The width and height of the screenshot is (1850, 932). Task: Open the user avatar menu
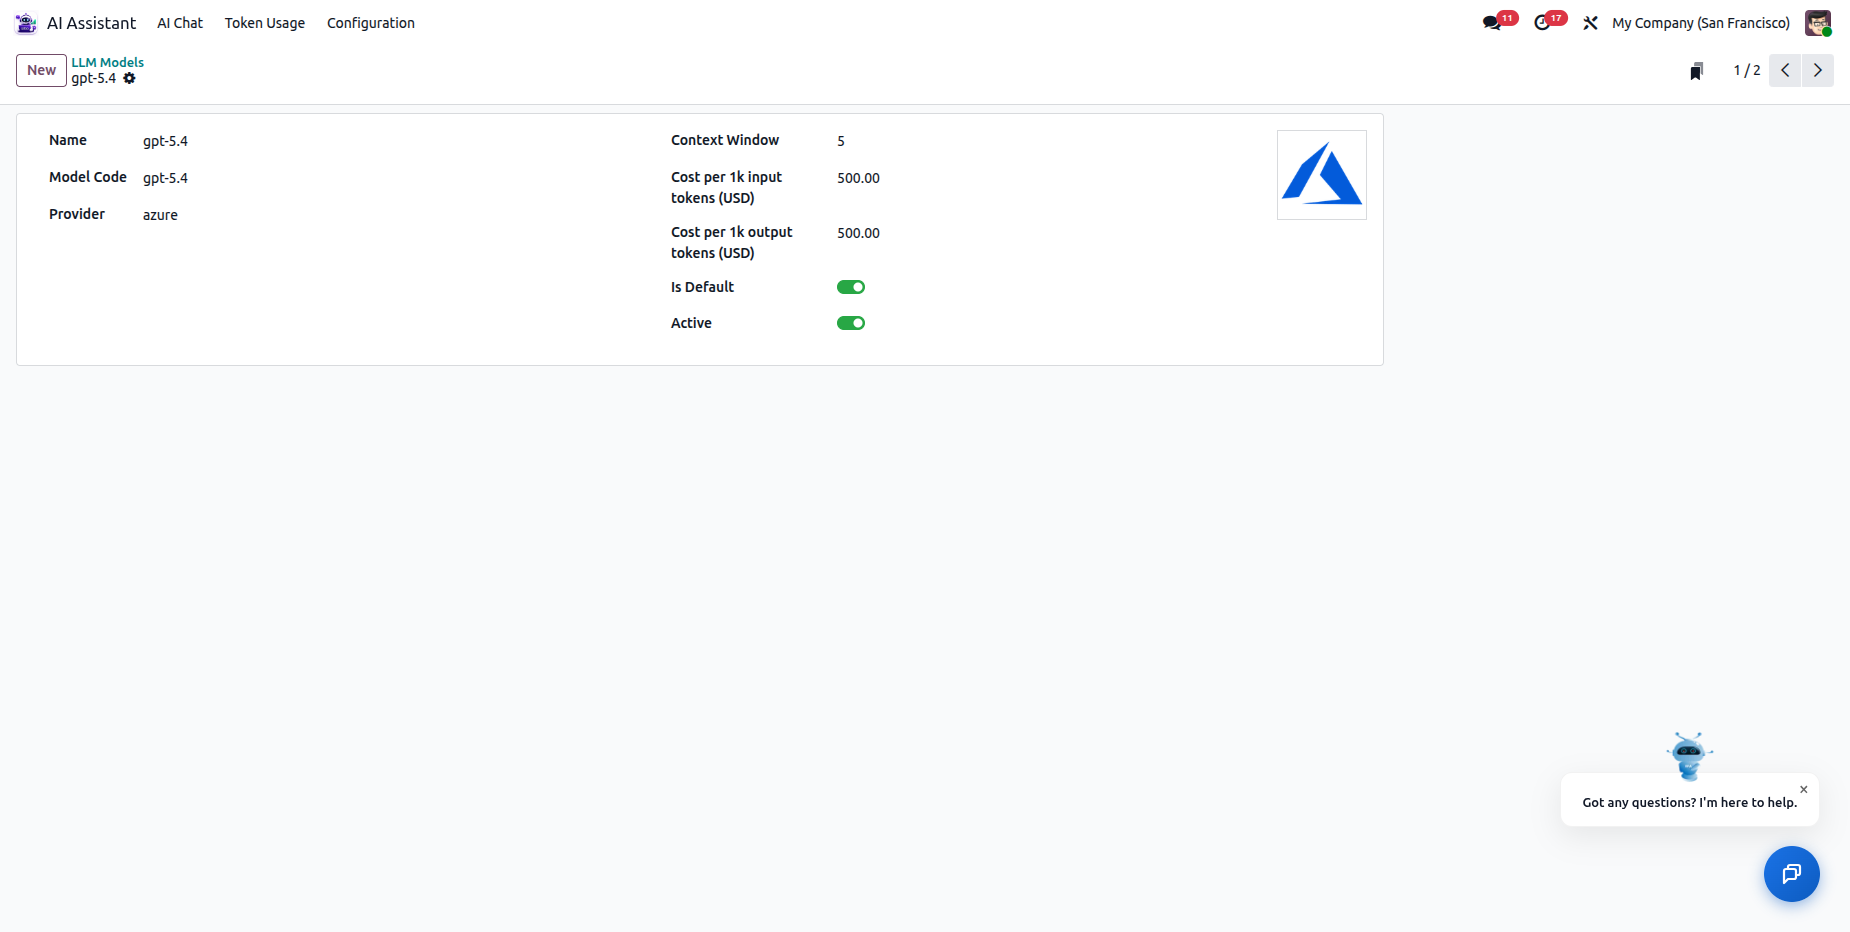tap(1818, 23)
